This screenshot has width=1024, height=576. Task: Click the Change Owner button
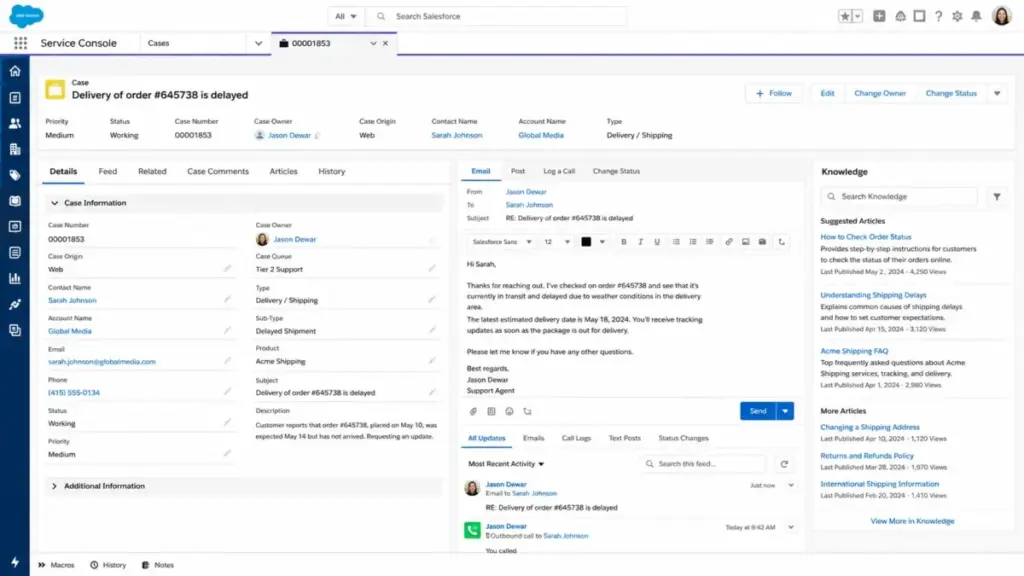point(880,93)
